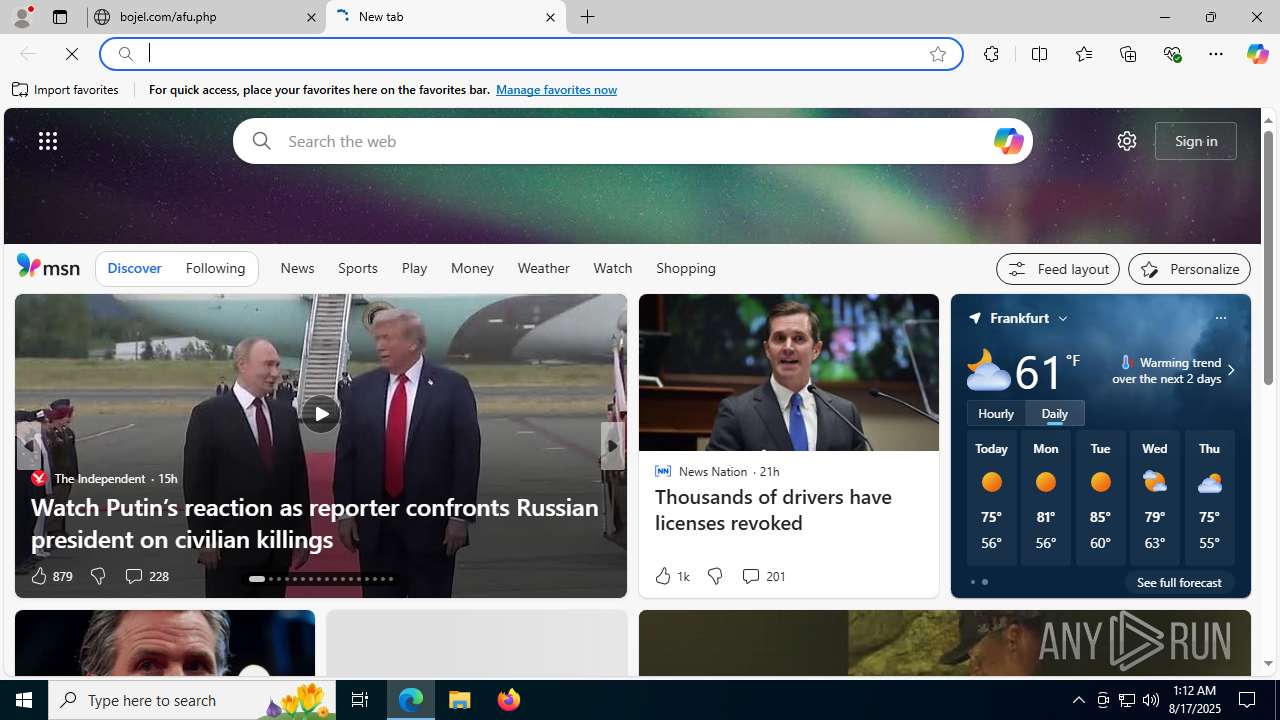Open the Shopping menu item
The height and width of the screenshot is (720, 1280).
pos(686,269)
